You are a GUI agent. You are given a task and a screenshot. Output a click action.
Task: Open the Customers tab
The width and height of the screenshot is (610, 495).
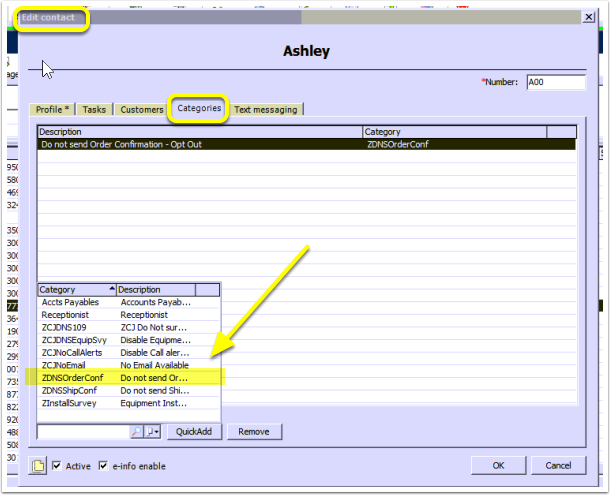point(142,109)
